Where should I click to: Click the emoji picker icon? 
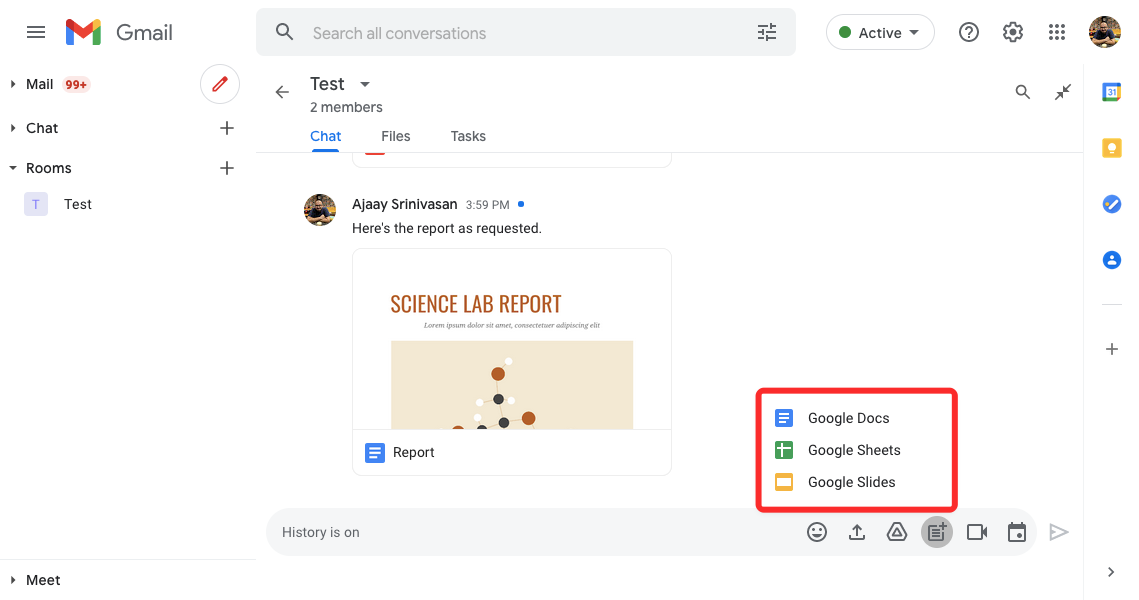(x=817, y=532)
